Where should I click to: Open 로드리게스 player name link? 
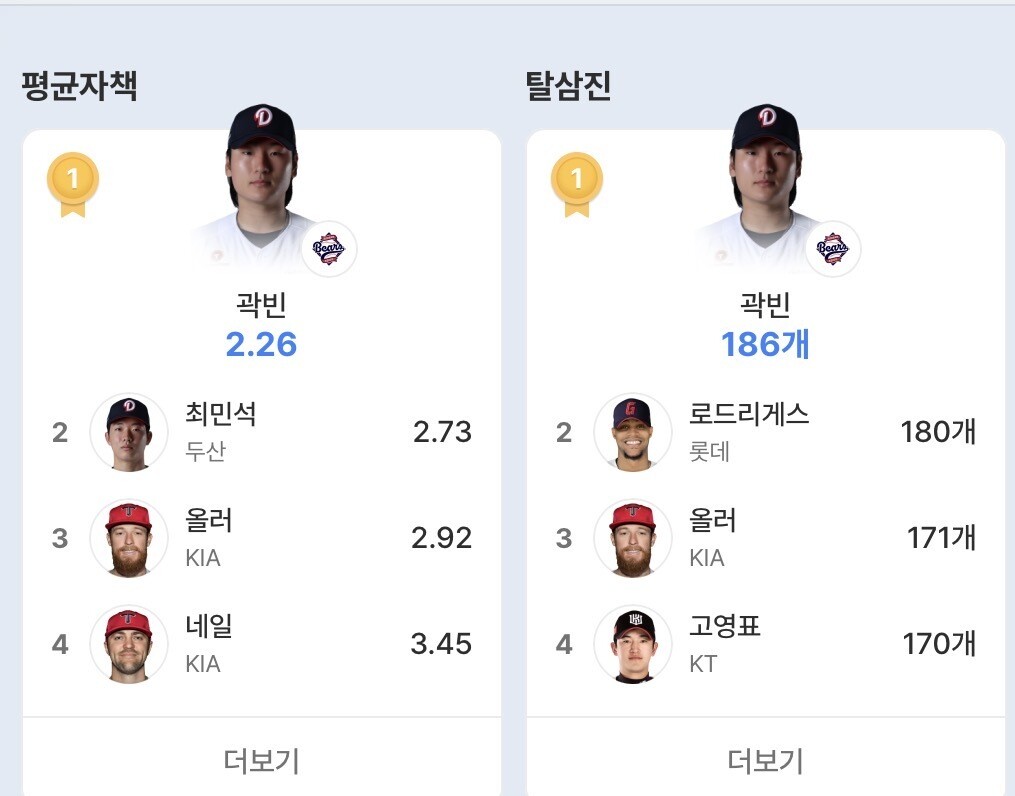coord(749,414)
